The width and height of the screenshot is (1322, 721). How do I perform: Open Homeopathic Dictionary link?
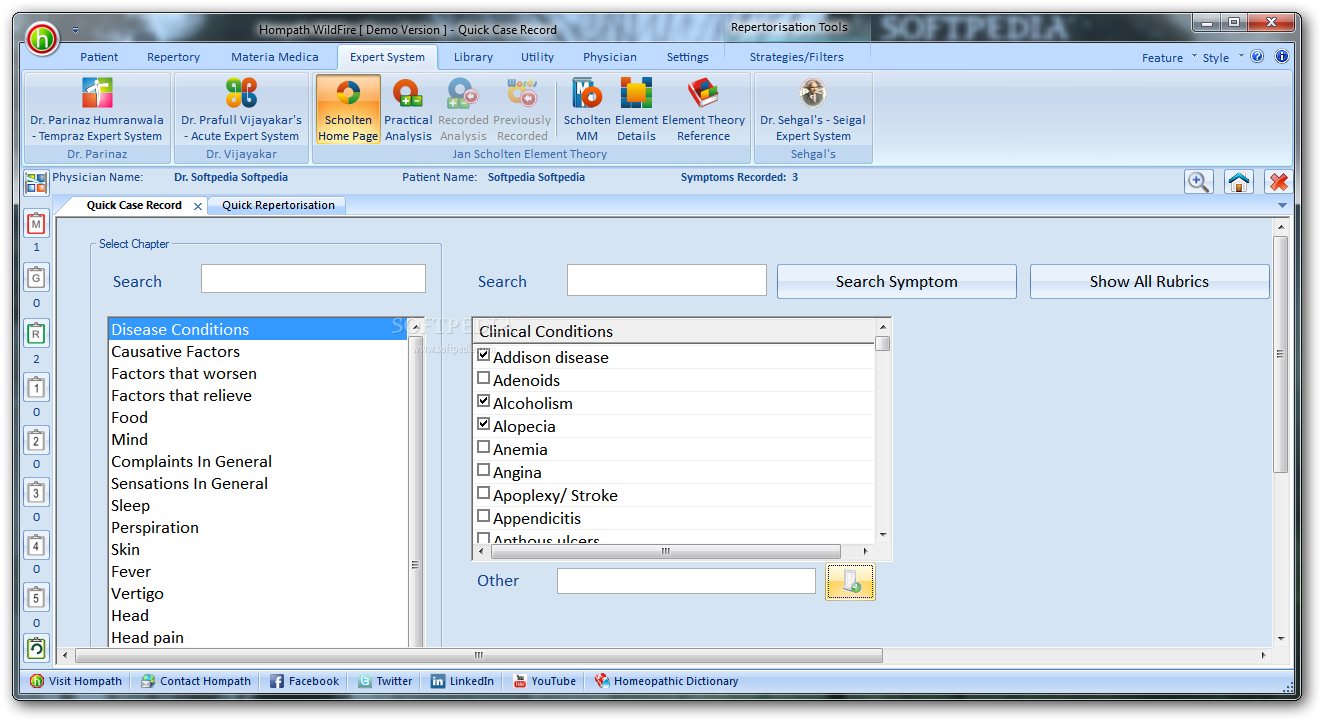(x=666, y=681)
